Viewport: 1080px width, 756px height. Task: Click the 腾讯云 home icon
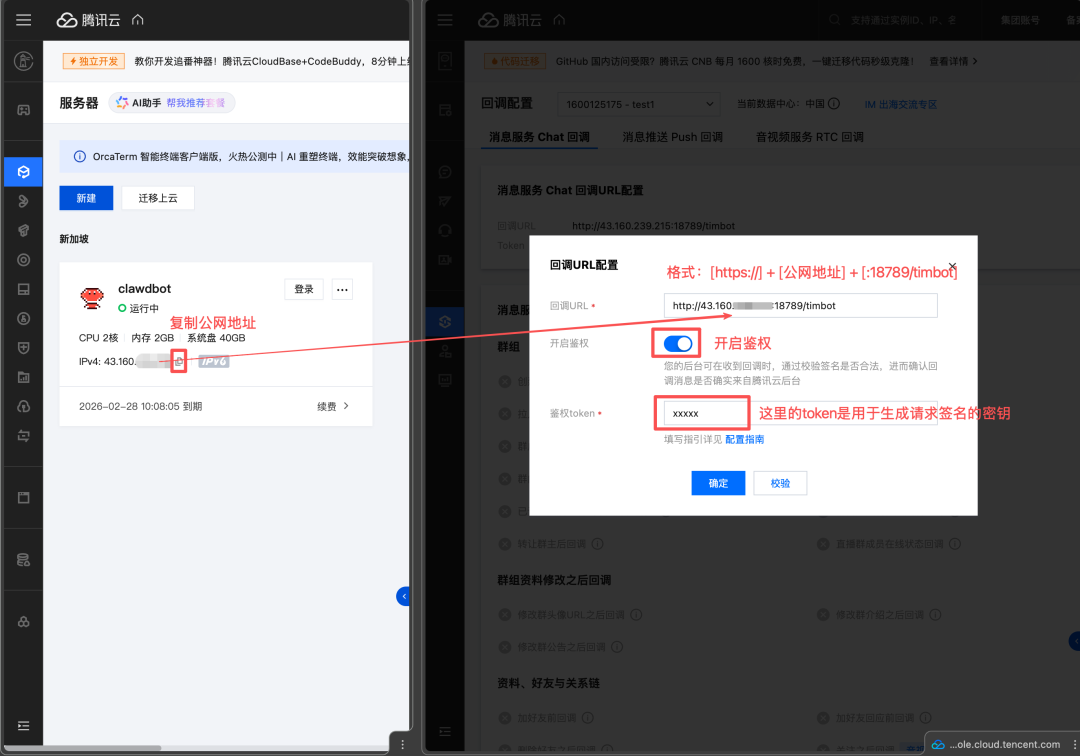click(137, 19)
